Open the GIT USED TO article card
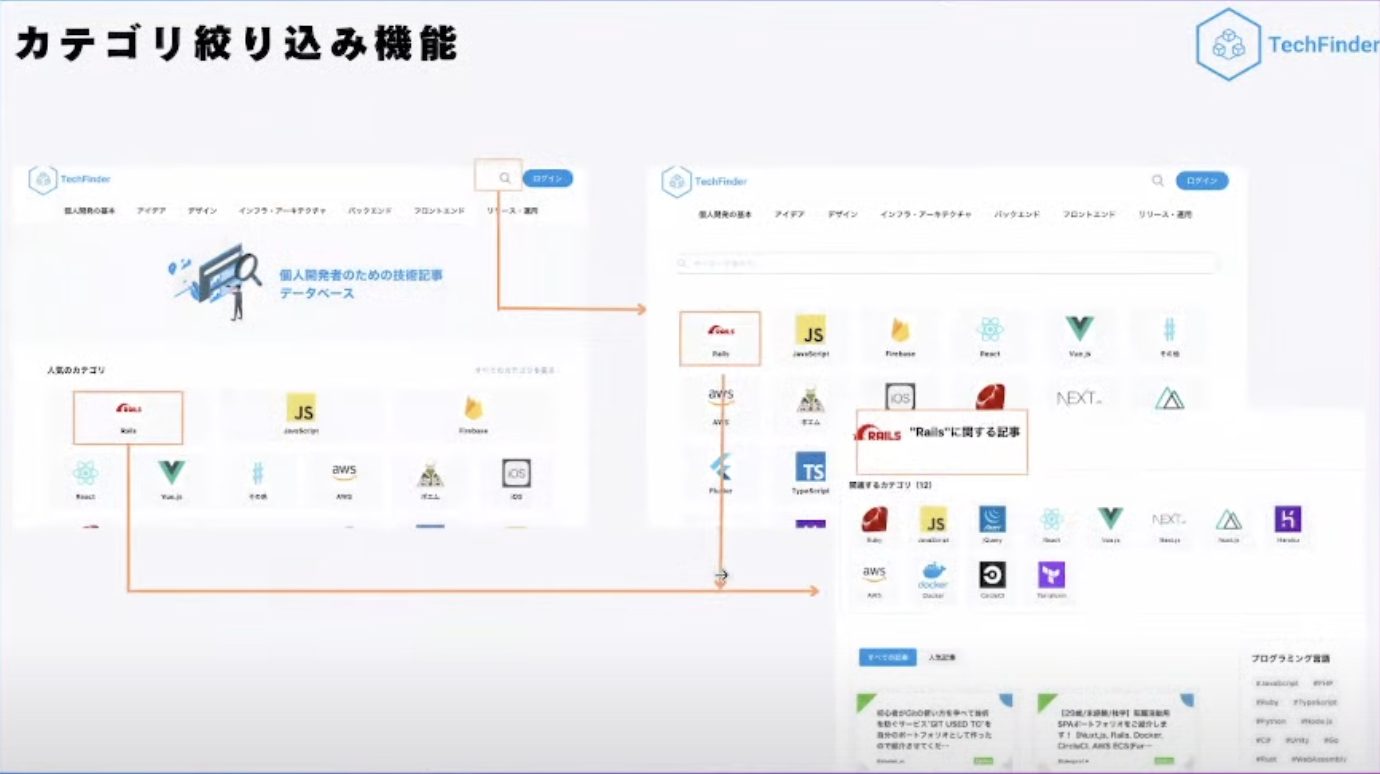The image size is (1380, 774). pos(934,732)
